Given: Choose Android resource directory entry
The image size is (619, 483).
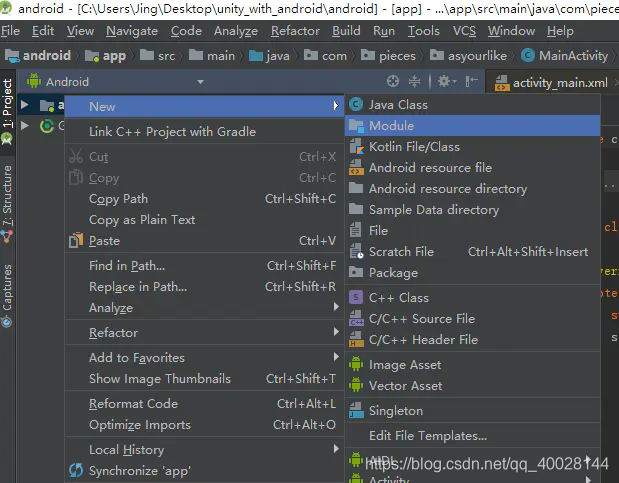Looking at the screenshot, I should (x=473, y=188).
